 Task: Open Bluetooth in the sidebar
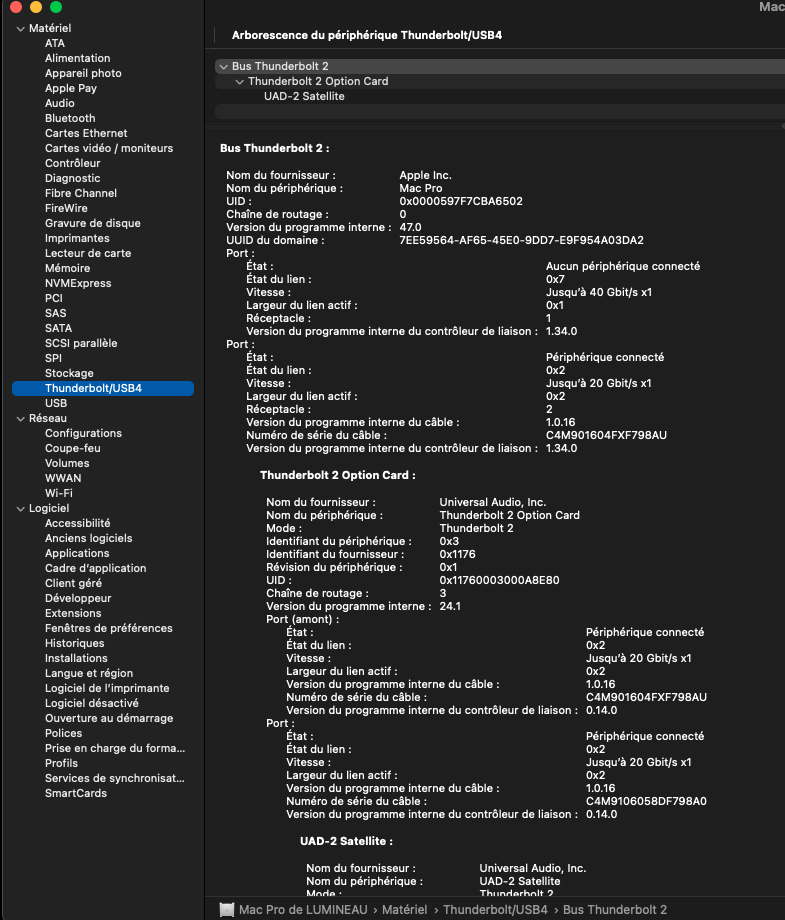(x=70, y=118)
